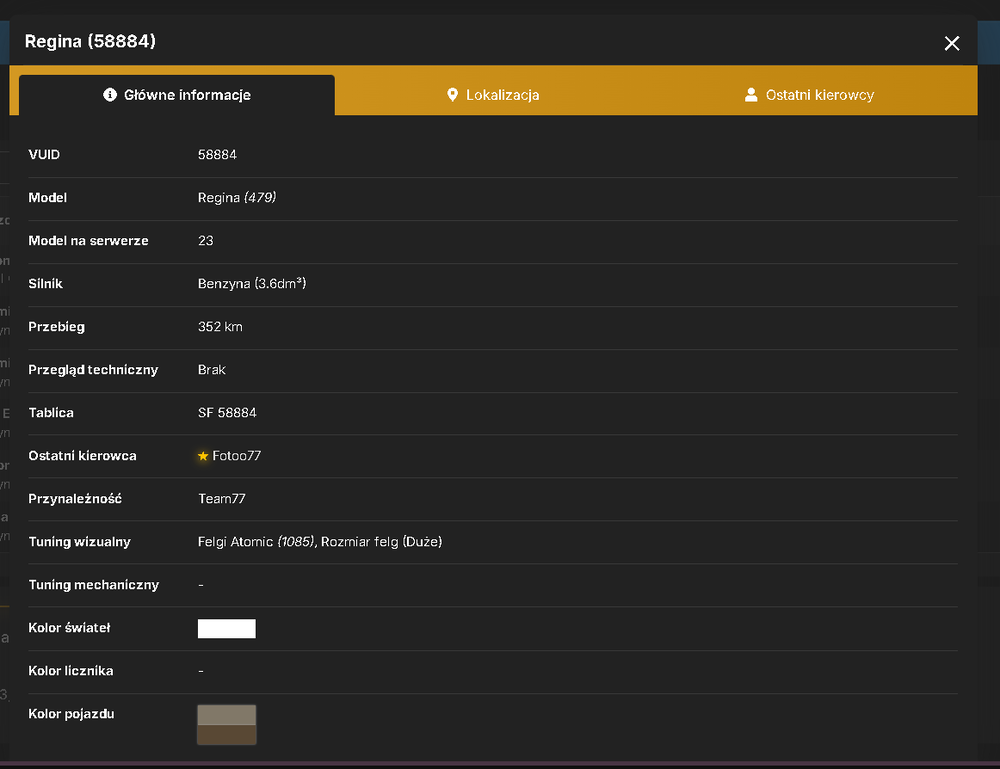
Task: Select the plate value SF 58884
Action: [227, 413]
